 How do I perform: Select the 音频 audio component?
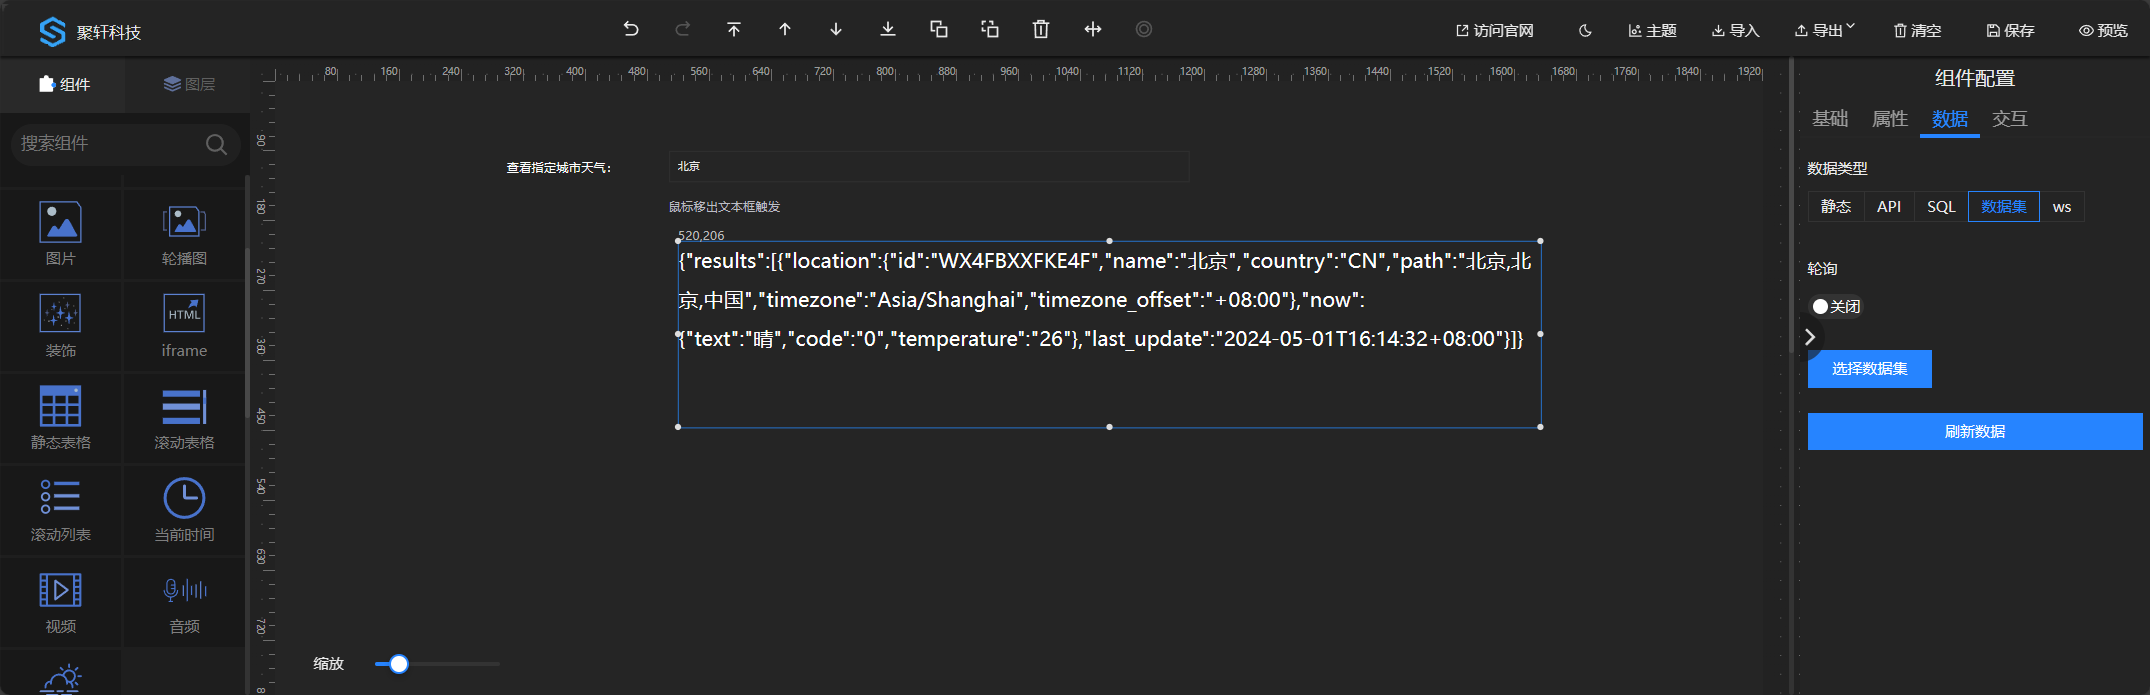pyautogui.click(x=184, y=601)
